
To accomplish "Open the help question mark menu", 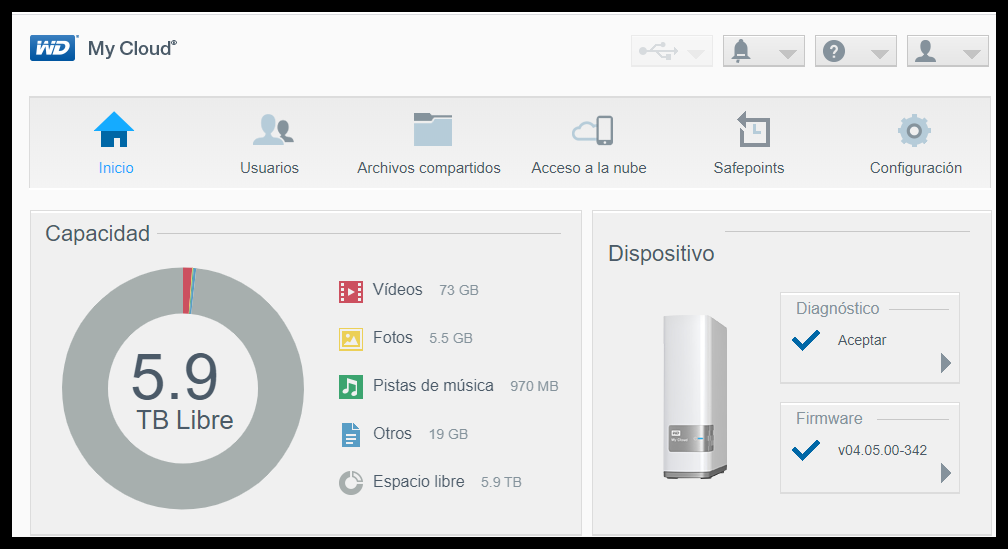I will tap(856, 51).
